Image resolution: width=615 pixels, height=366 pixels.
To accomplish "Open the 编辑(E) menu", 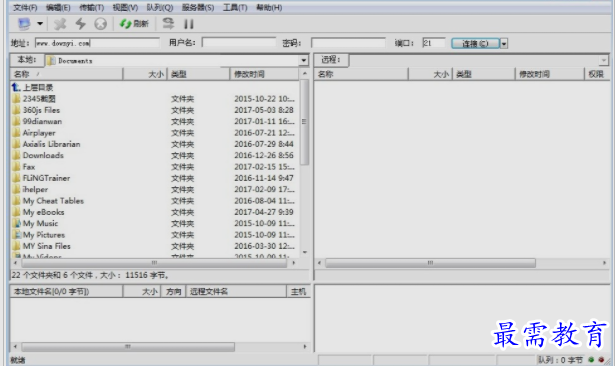I will pos(58,7).
